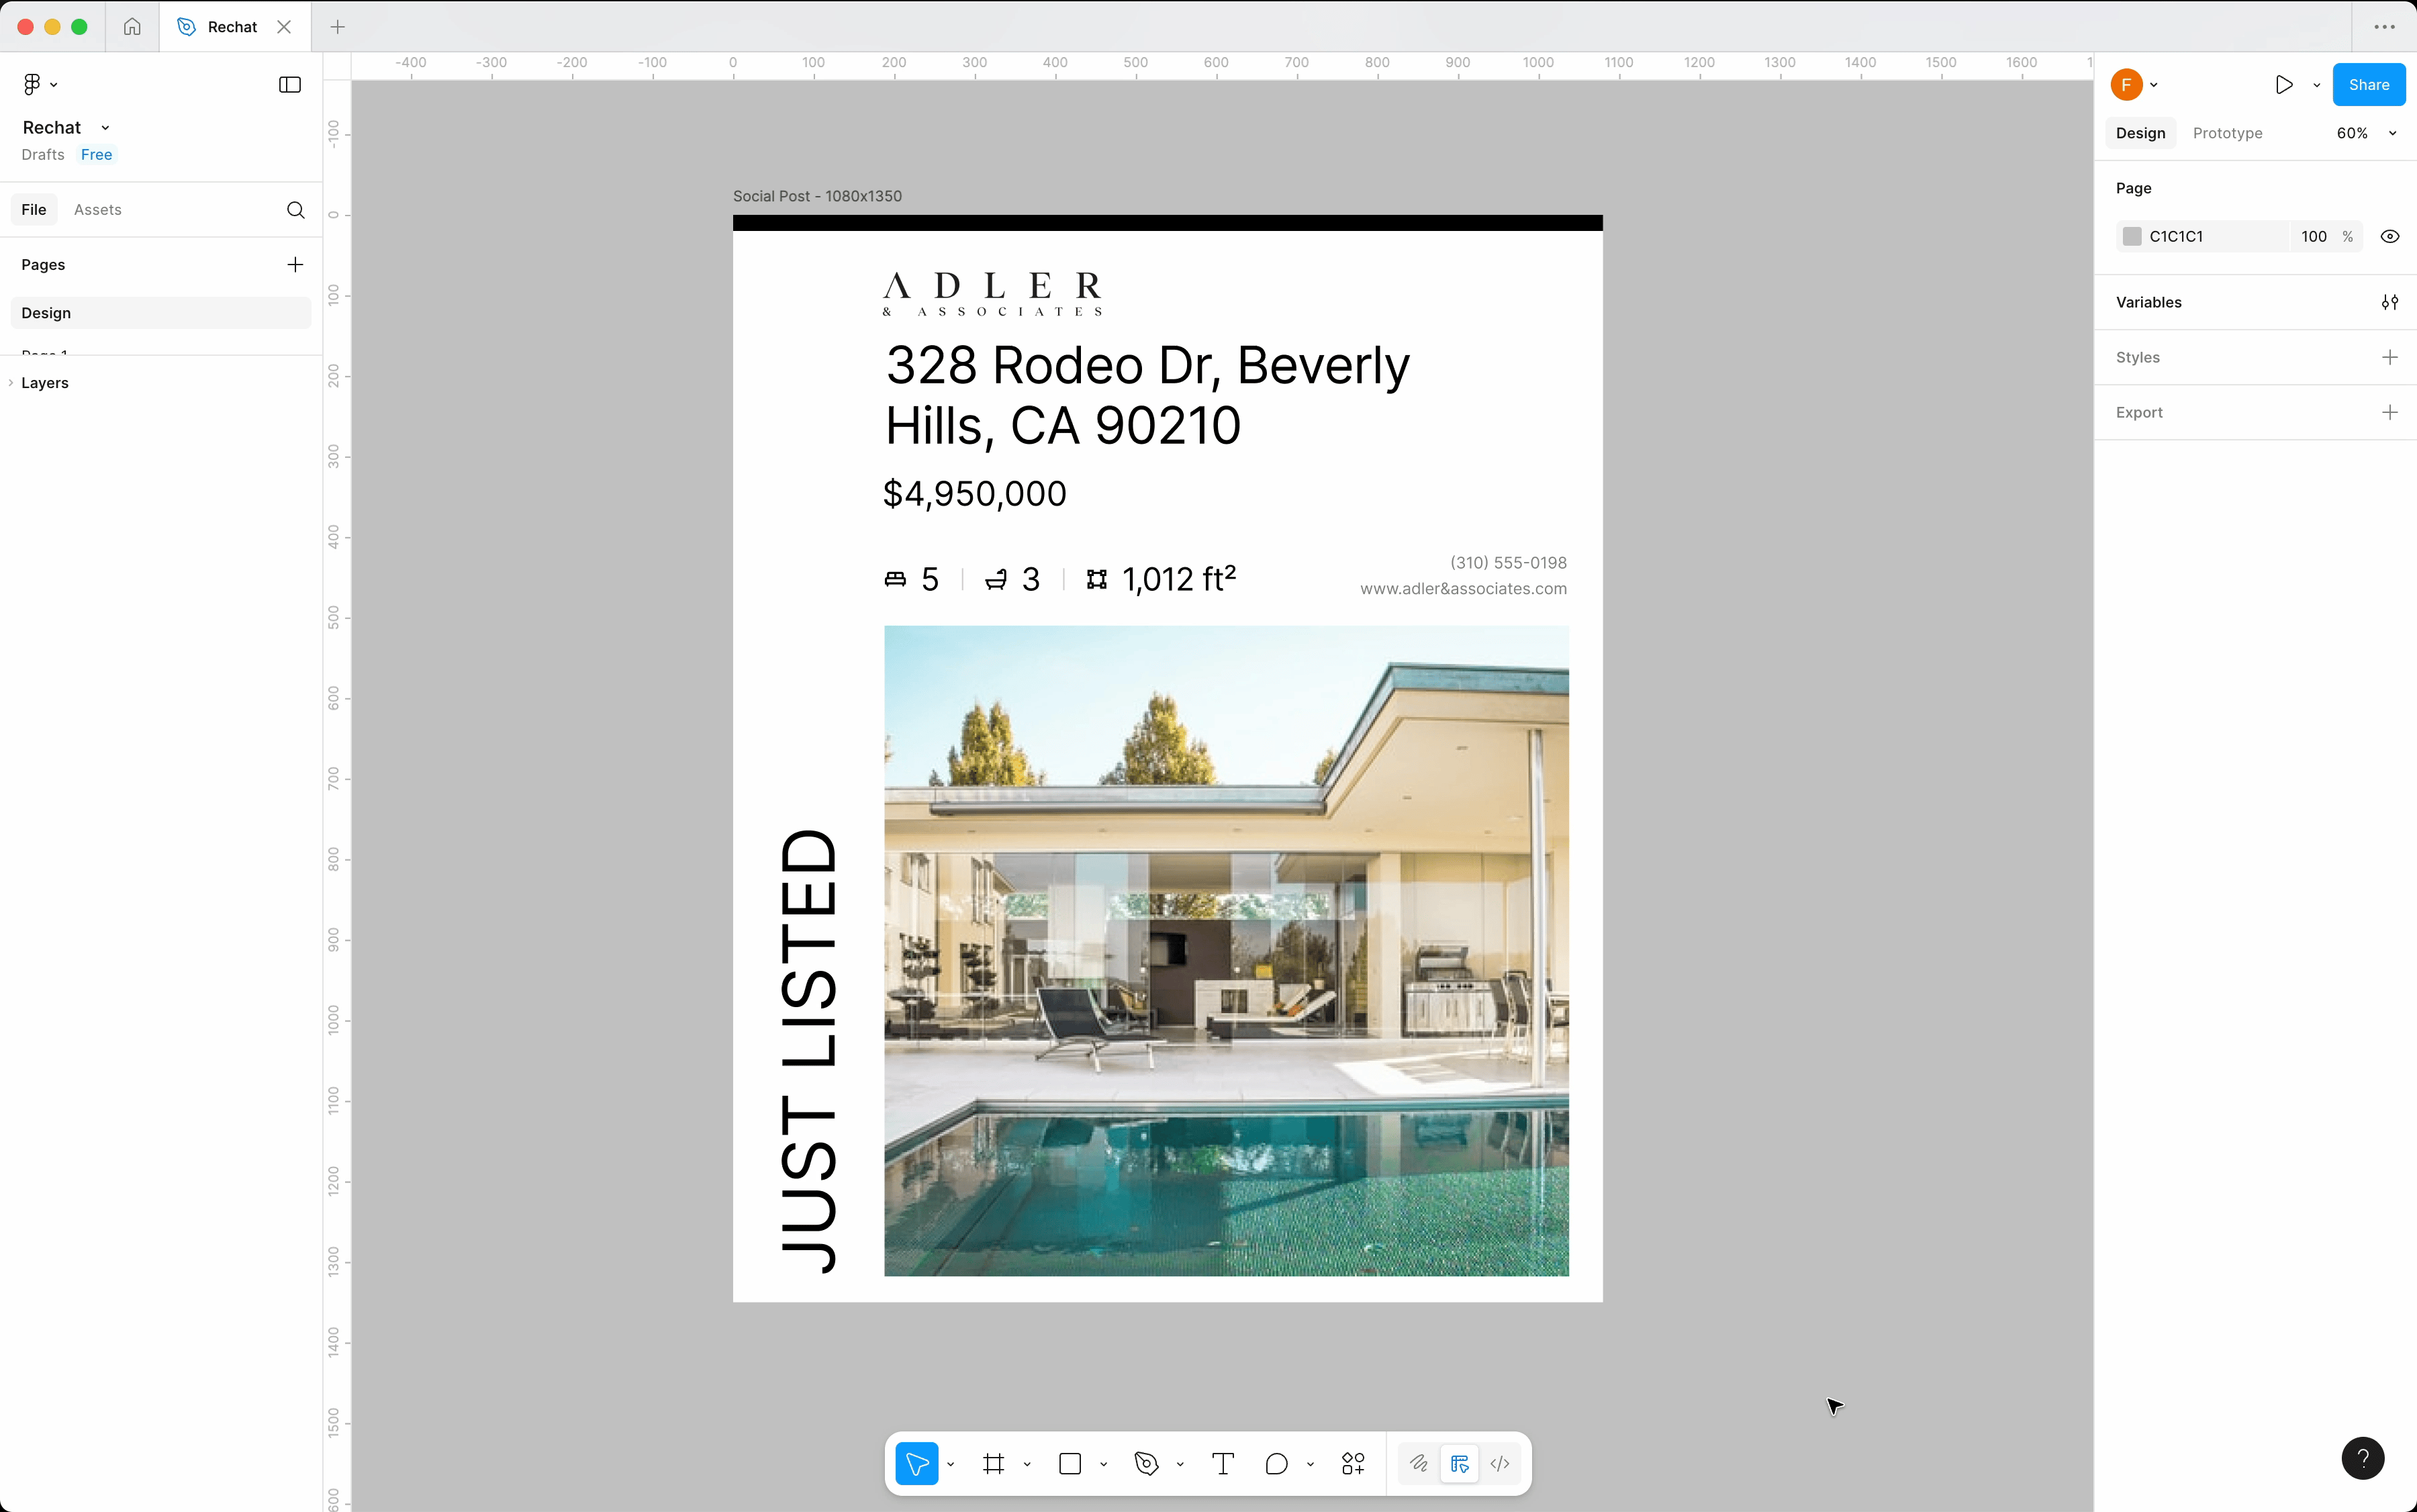Switch to Dev Mode toggle
This screenshot has height=1512, width=2417.
point(1499,1464)
